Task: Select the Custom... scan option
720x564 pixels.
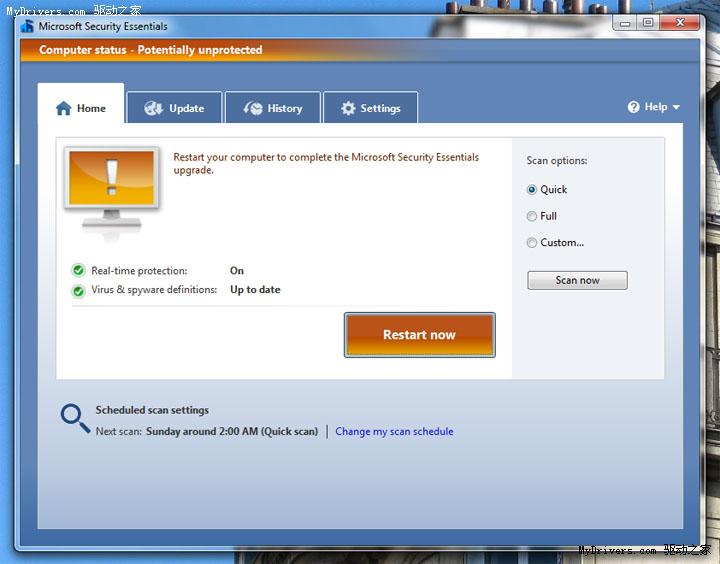Action: point(531,243)
